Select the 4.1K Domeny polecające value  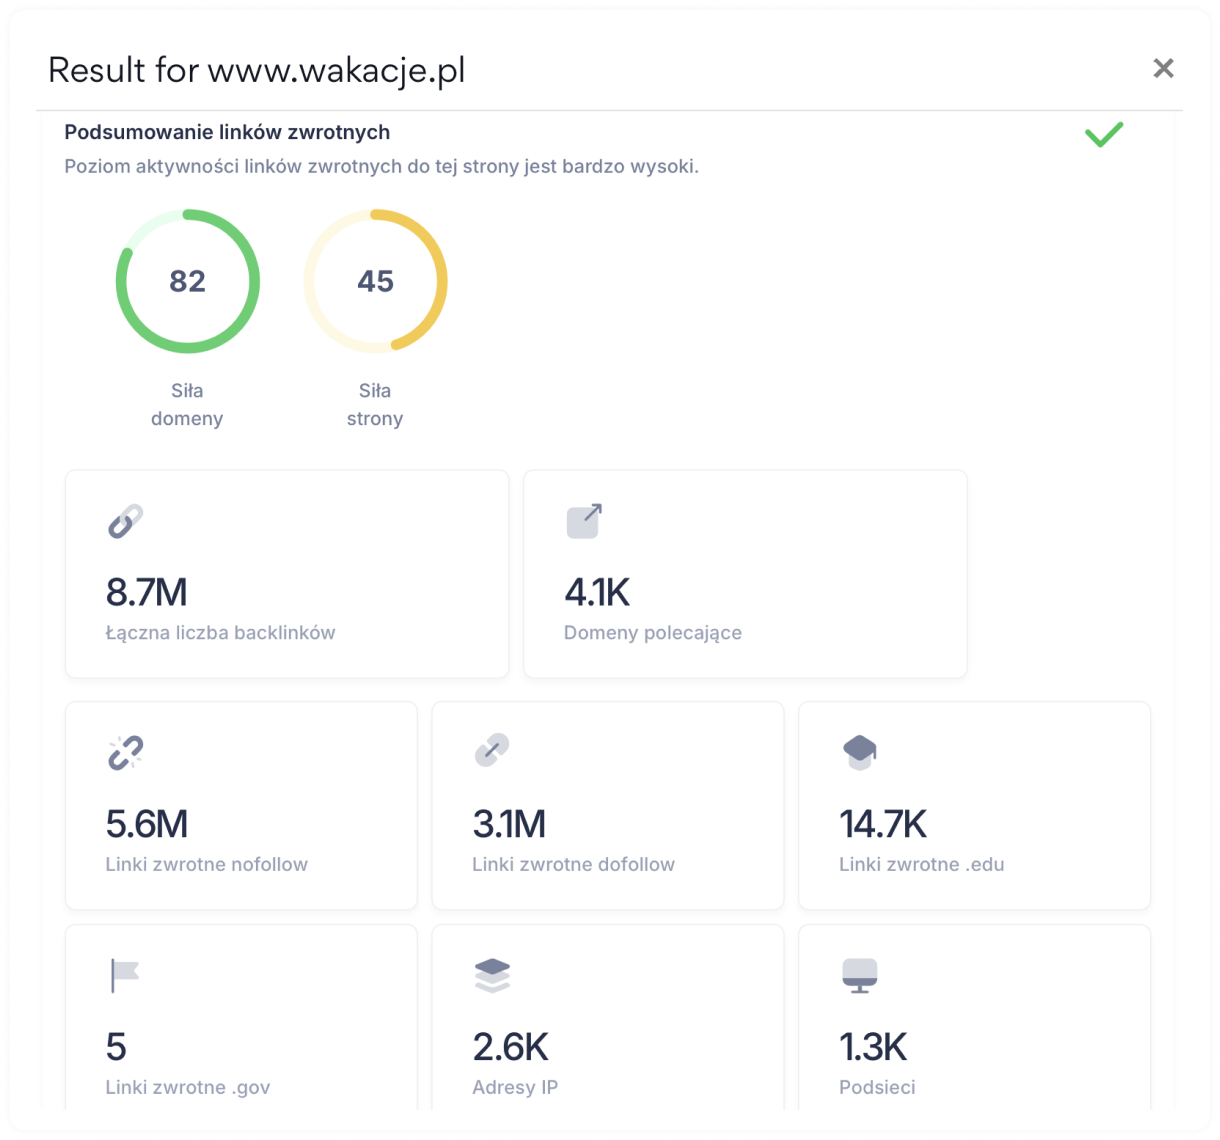point(597,592)
